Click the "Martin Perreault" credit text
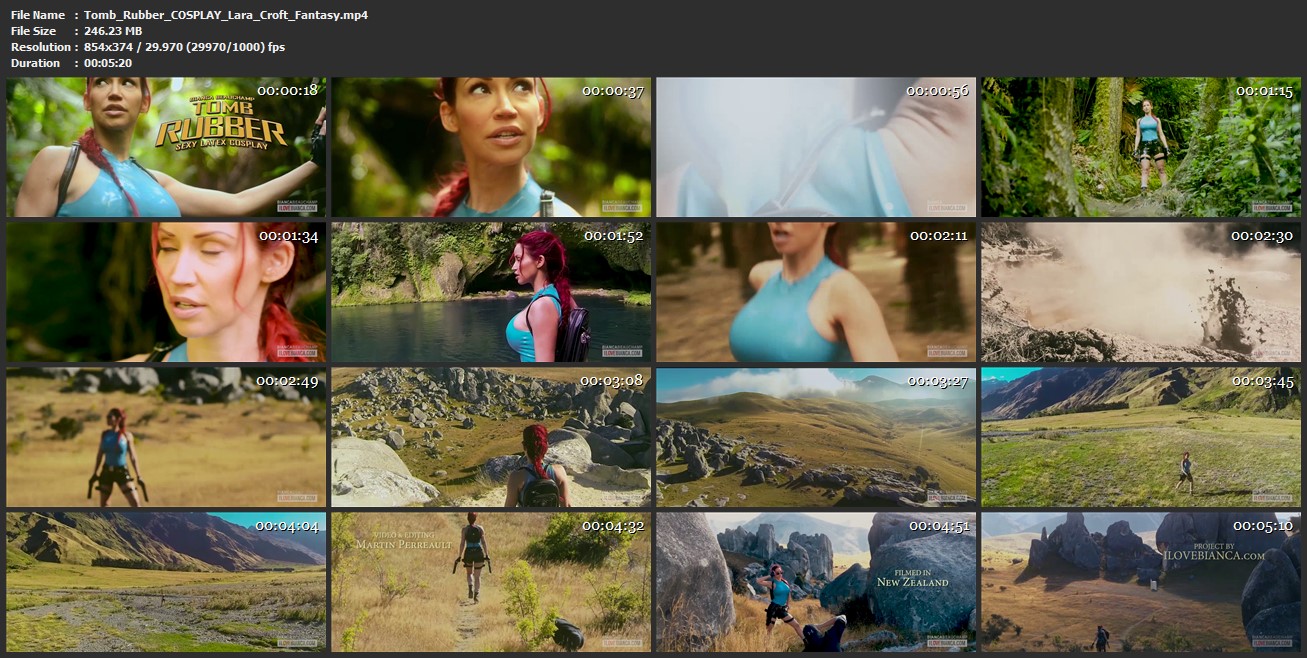This screenshot has height=658, width=1307. tap(404, 545)
